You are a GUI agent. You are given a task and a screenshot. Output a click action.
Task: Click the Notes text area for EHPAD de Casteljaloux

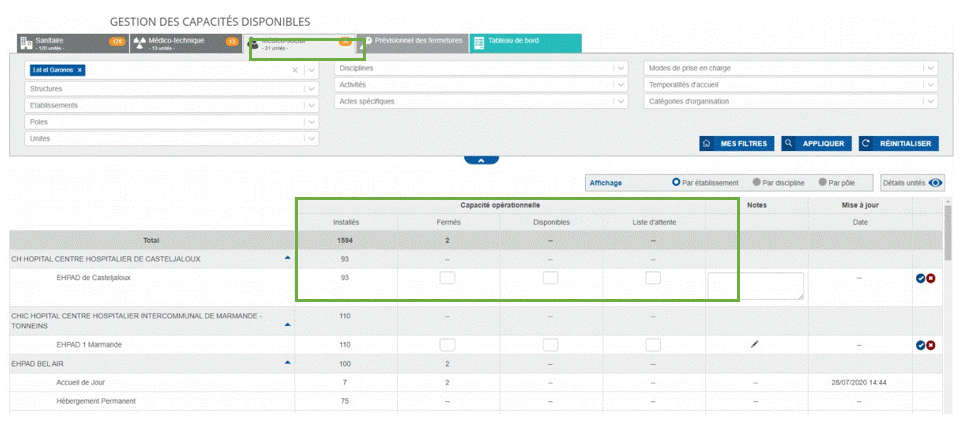755,286
